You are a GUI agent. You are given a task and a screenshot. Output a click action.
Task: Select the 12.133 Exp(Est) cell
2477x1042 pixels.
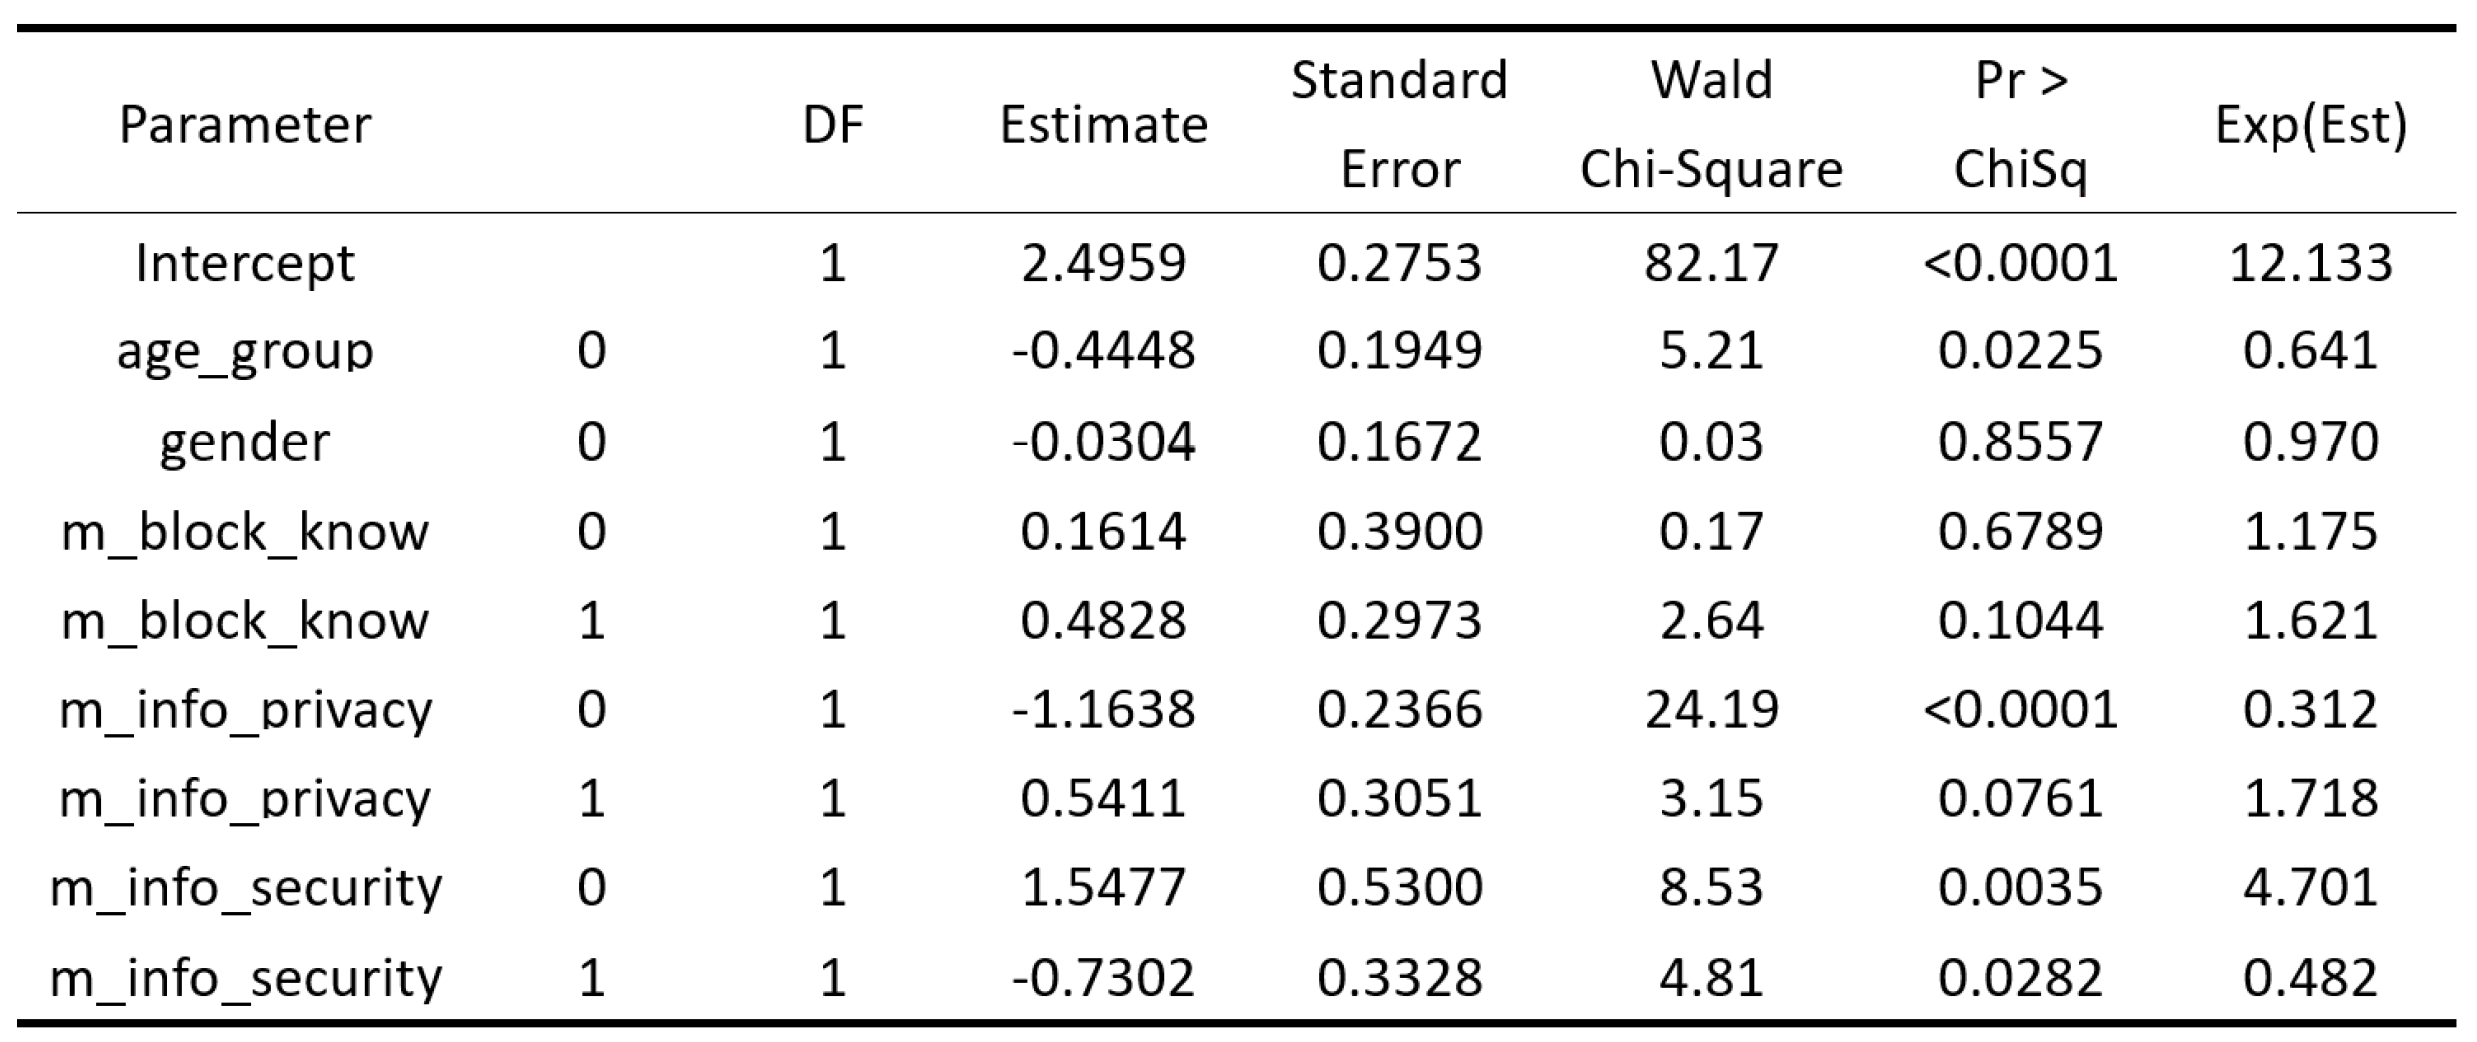click(x=2310, y=263)
